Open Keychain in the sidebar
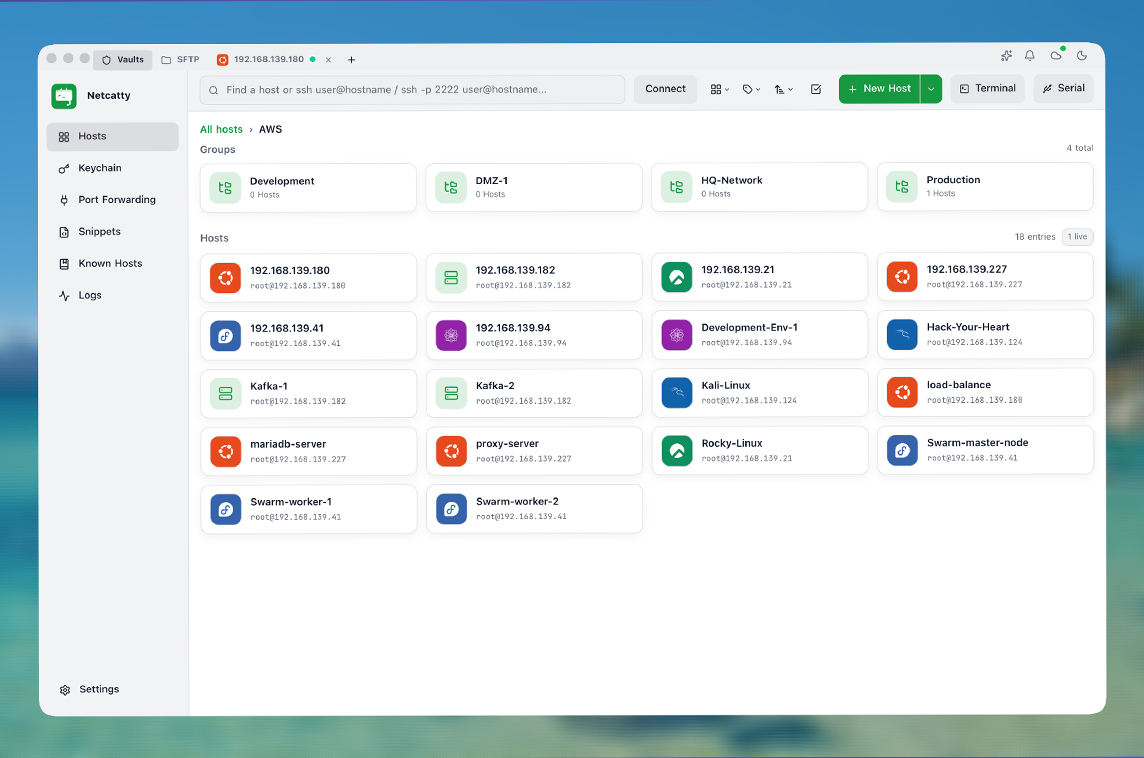1144x758 pixels. pyautogui.click(x=99, y=168)
